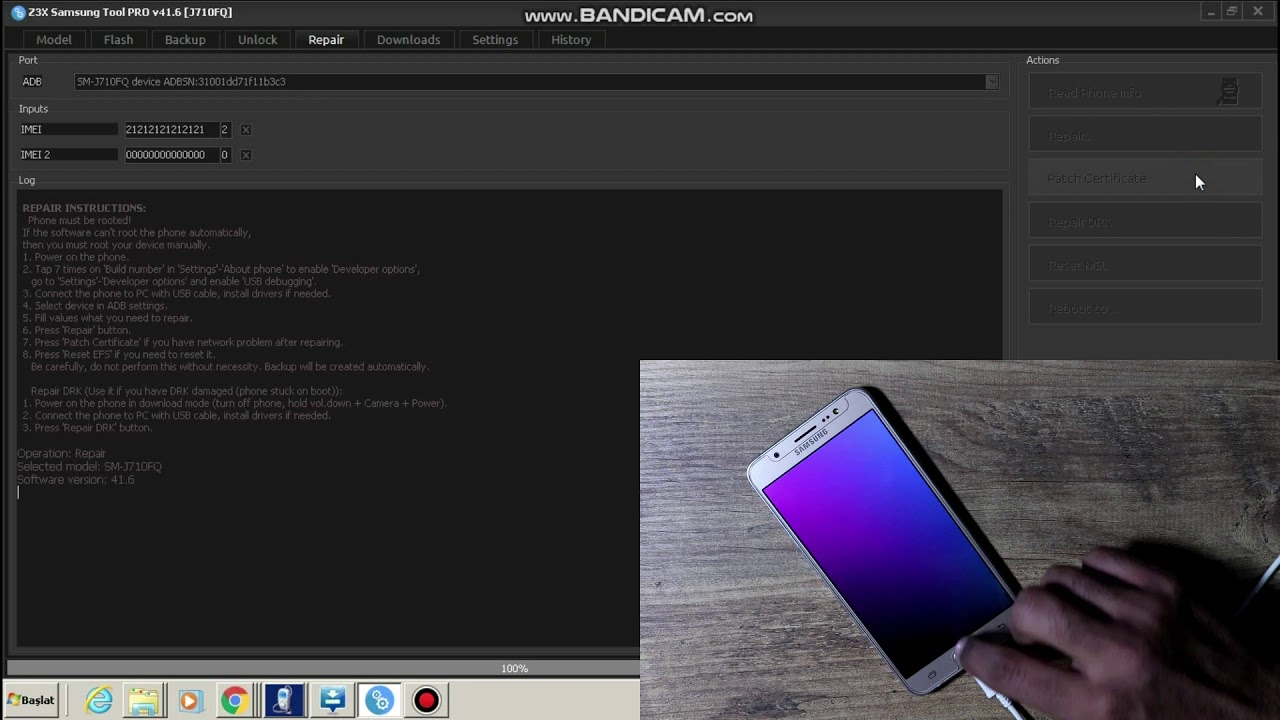Click 'Software version: 41.6' log line
1280x720 pixels.
tap(75, 480)
